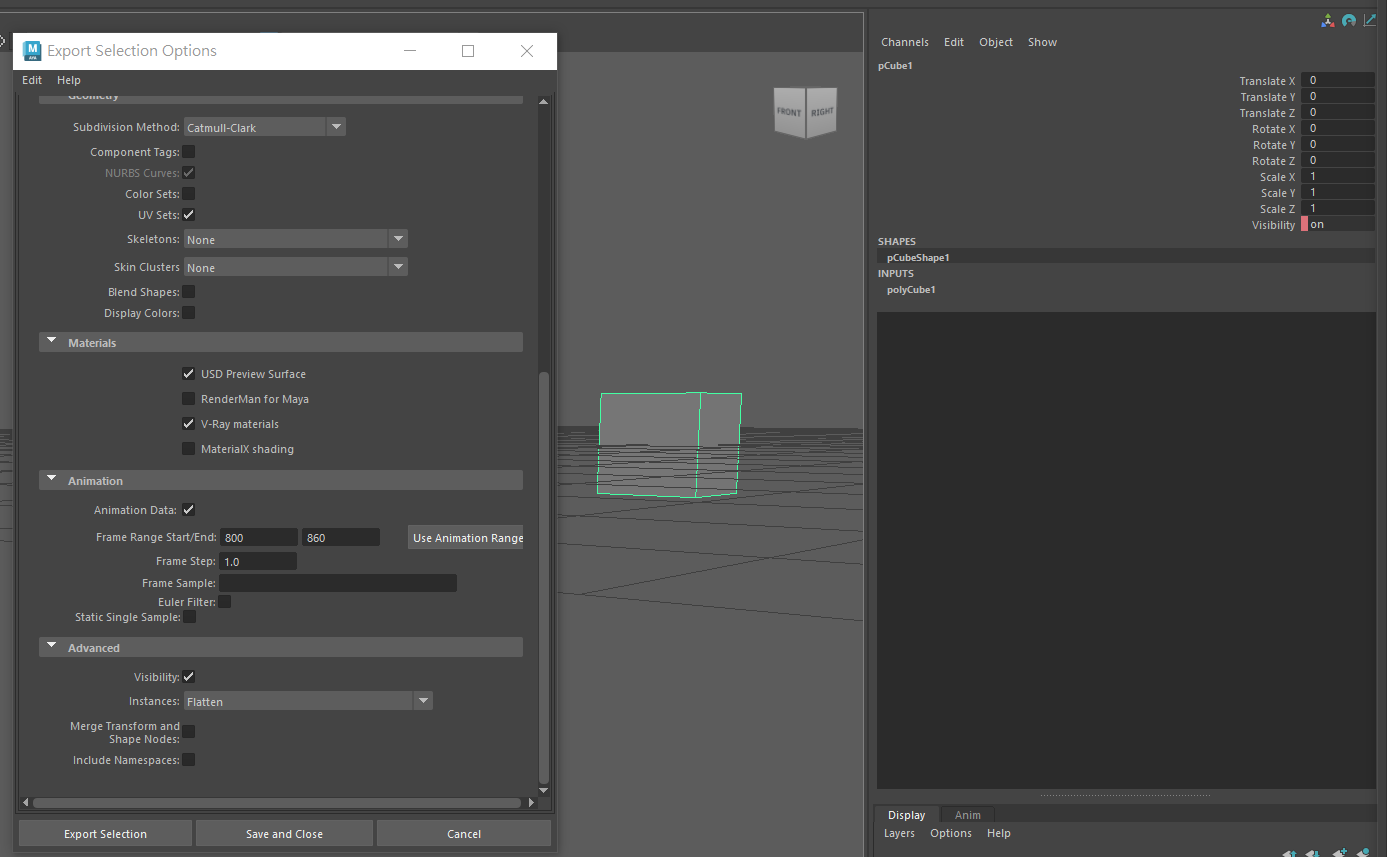Click the Frame Sample text field
1387x857 pixels.
tap(338, 583)
